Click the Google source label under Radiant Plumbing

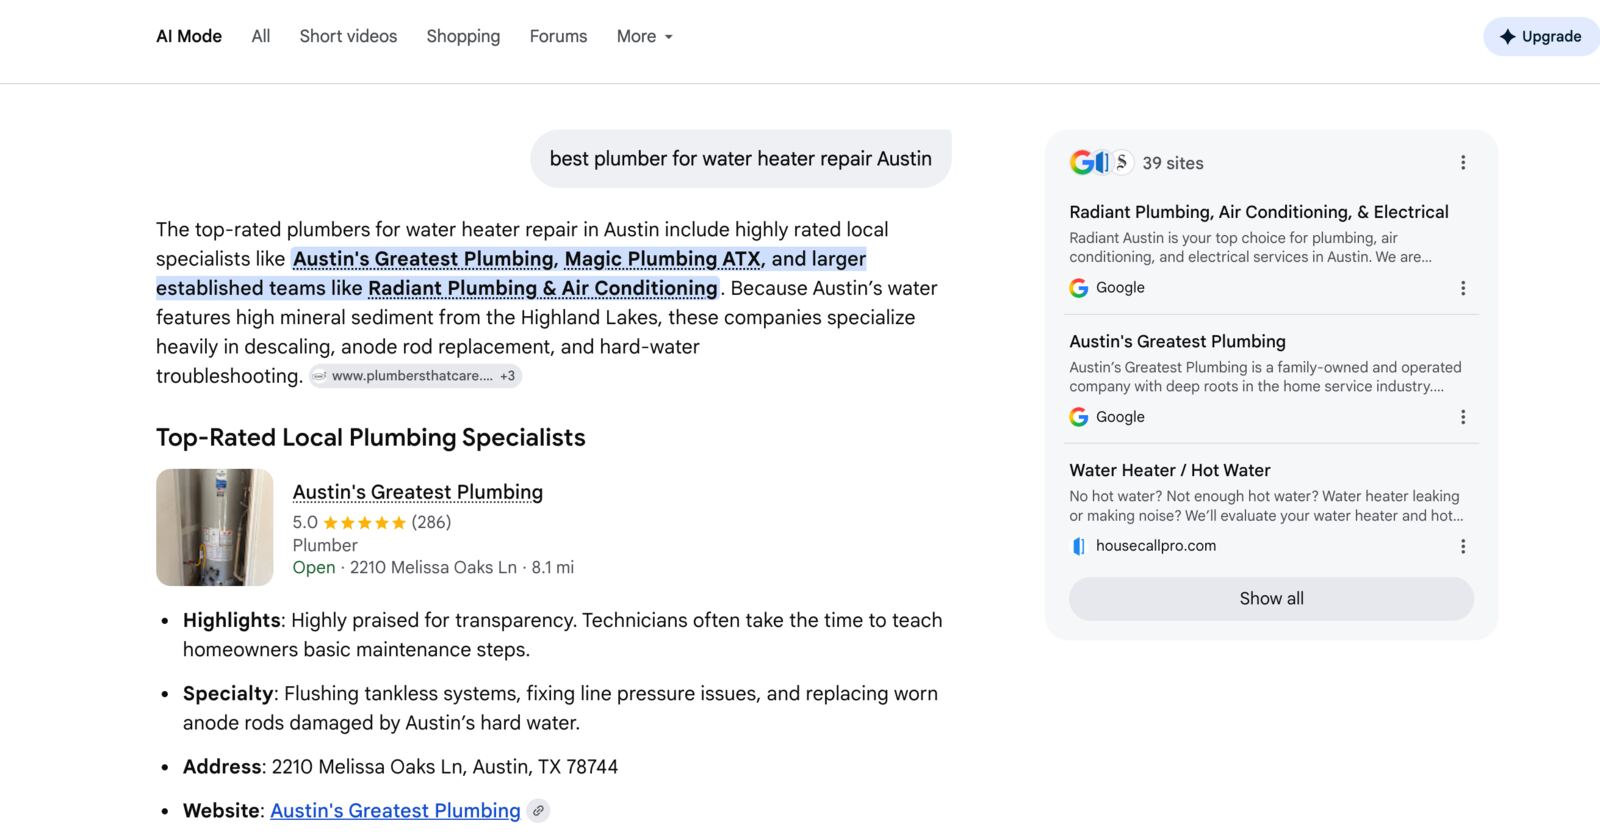coord(1120,288)
